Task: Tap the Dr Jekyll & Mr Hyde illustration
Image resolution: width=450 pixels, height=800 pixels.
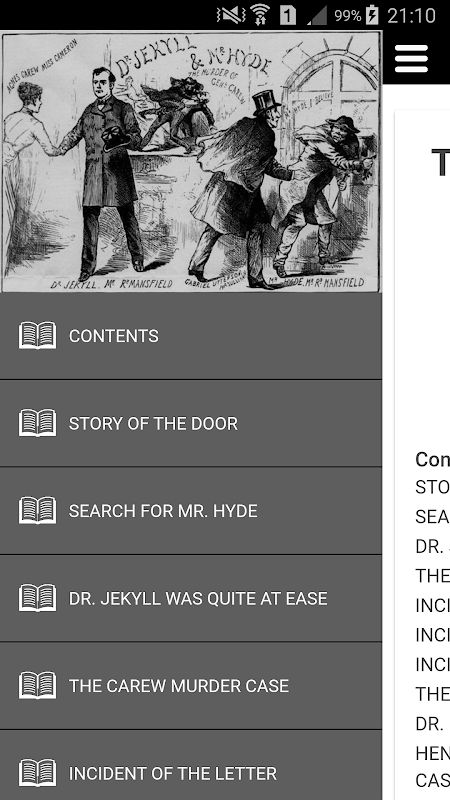Action: coord(191,162)
